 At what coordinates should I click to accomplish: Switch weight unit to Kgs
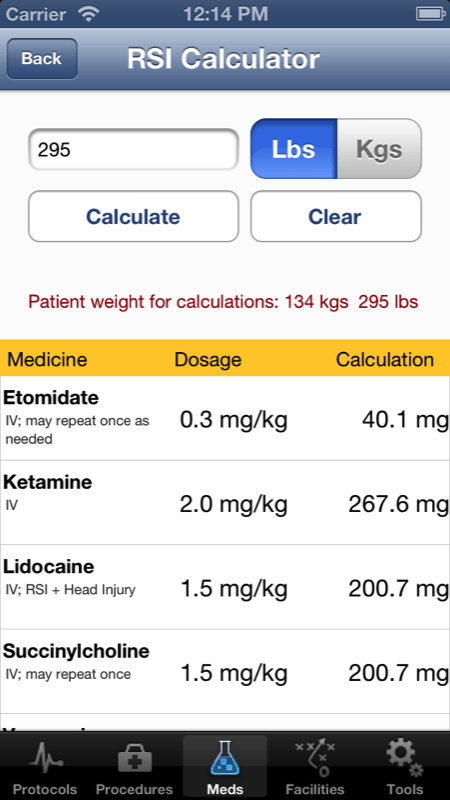point(379,149)
